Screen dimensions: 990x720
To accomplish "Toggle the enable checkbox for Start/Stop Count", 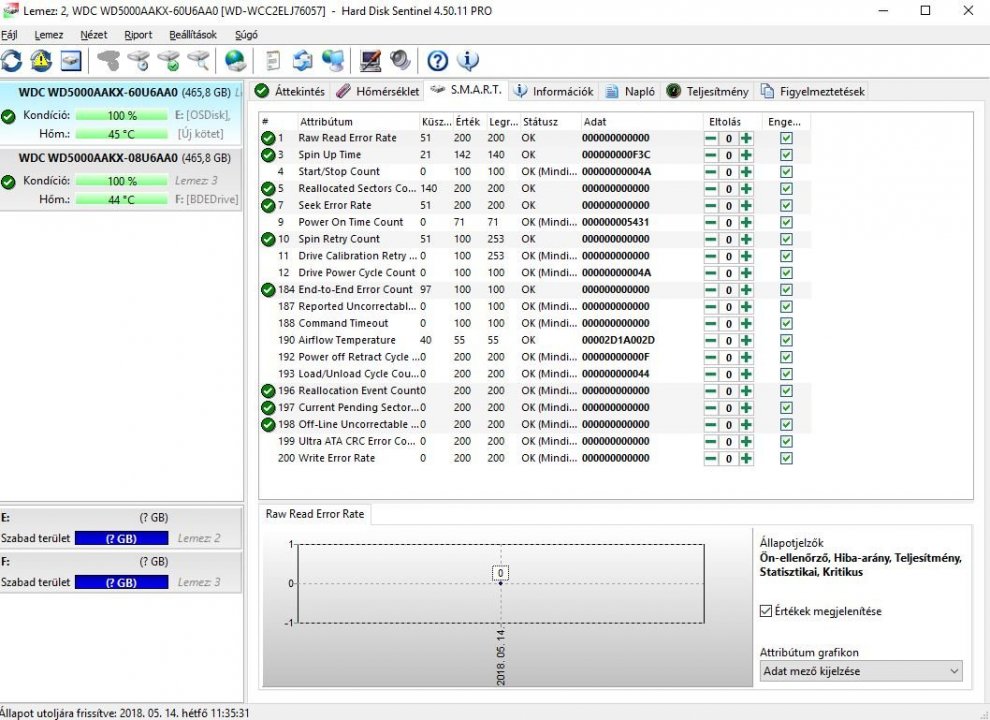I will (786, 172).
